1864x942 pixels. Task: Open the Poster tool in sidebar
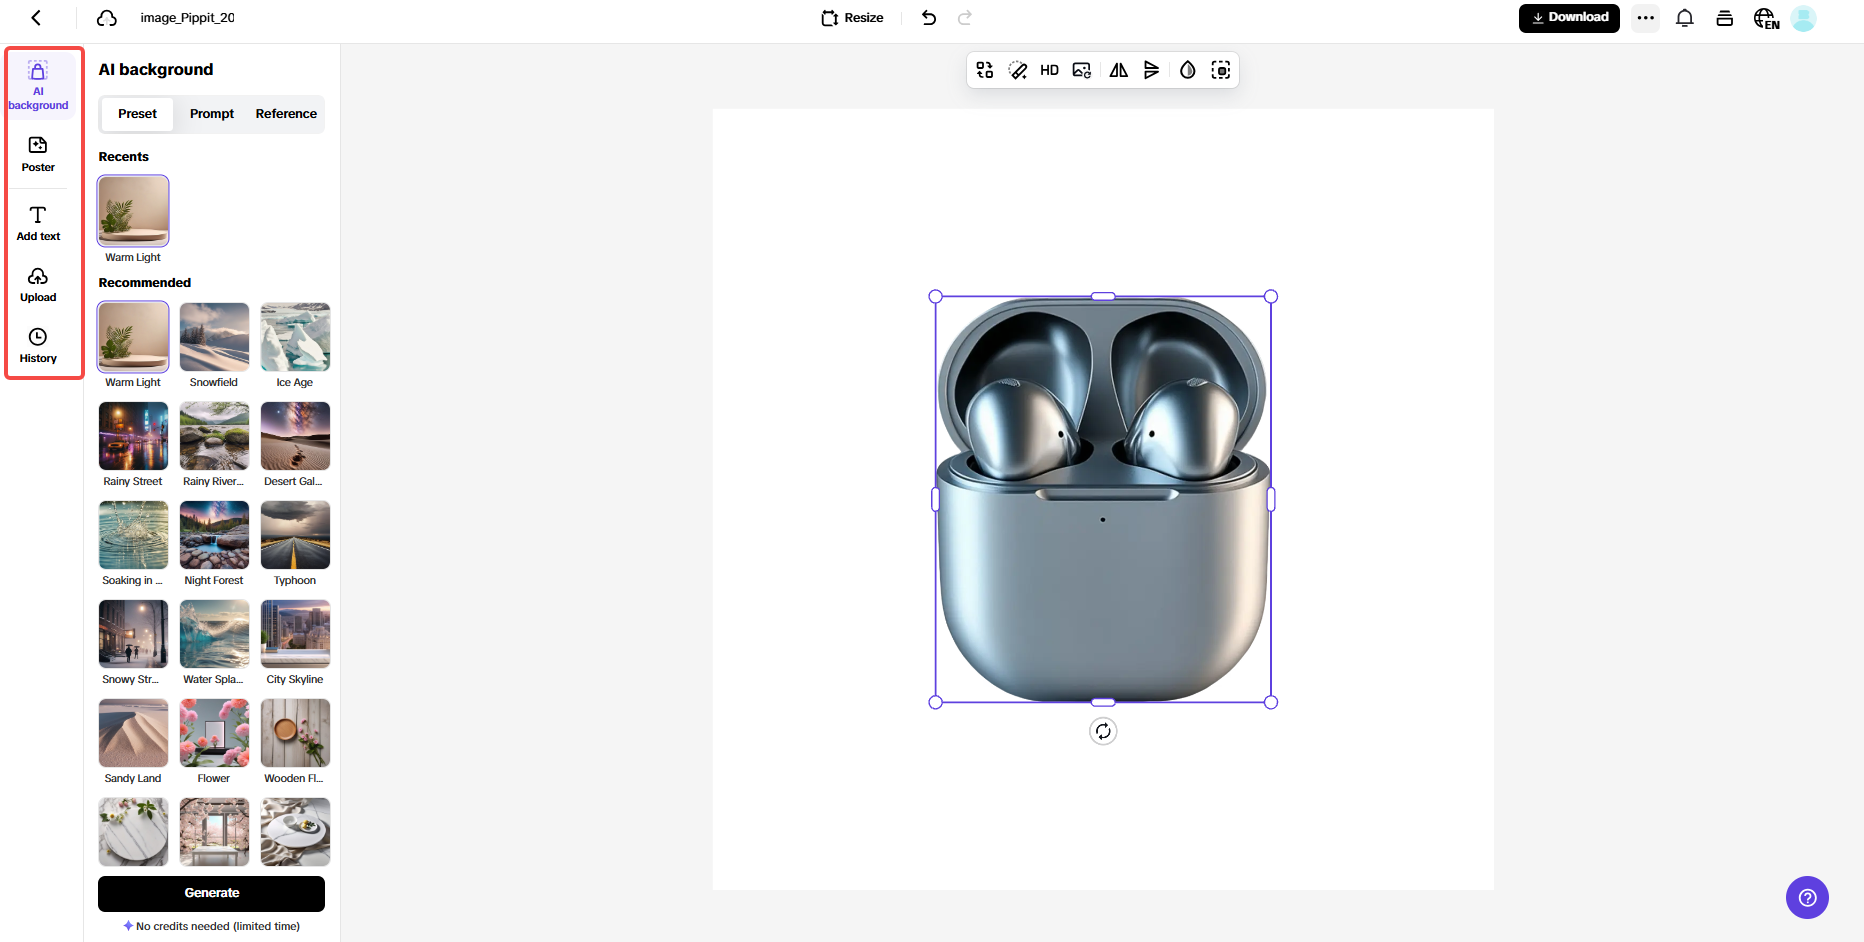(x=38, y=154)
